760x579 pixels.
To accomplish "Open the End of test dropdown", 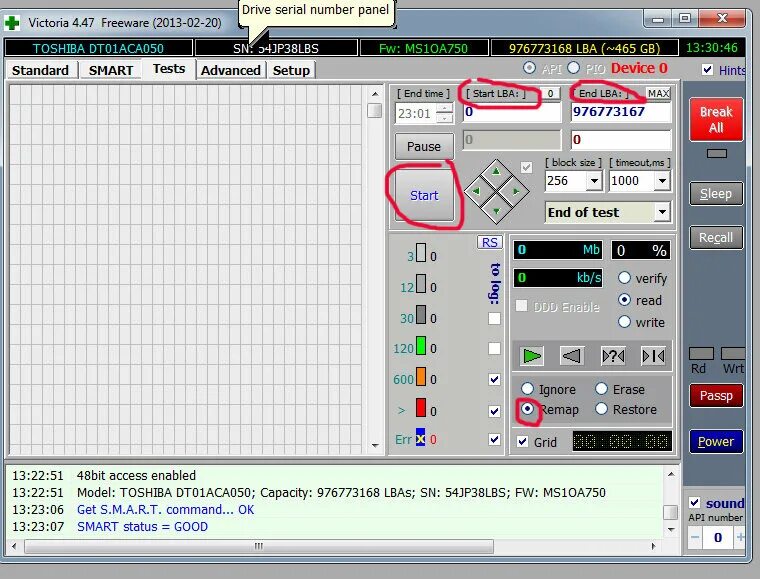I will tap(662, 212).
